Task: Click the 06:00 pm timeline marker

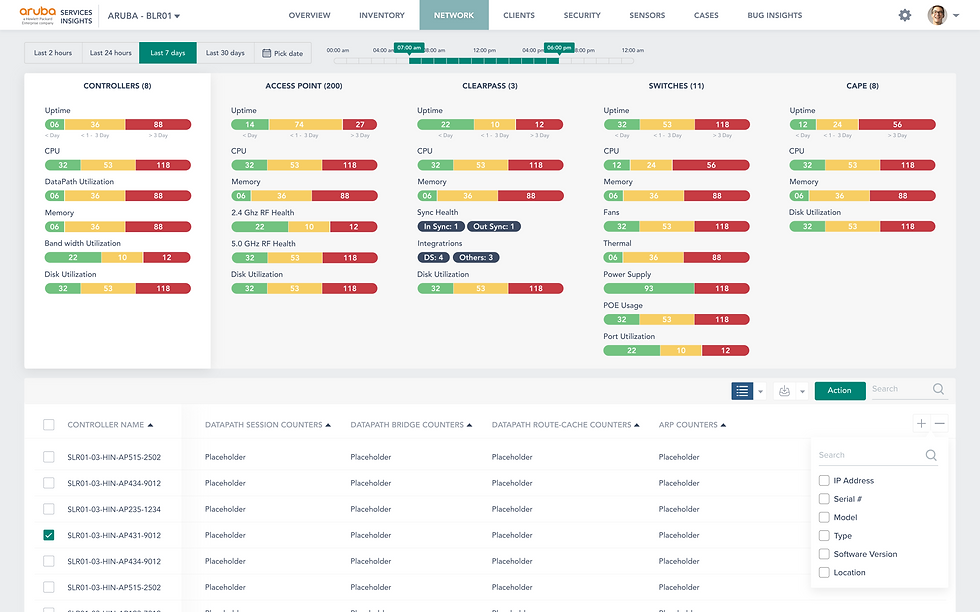Action: tap(558, 48)
